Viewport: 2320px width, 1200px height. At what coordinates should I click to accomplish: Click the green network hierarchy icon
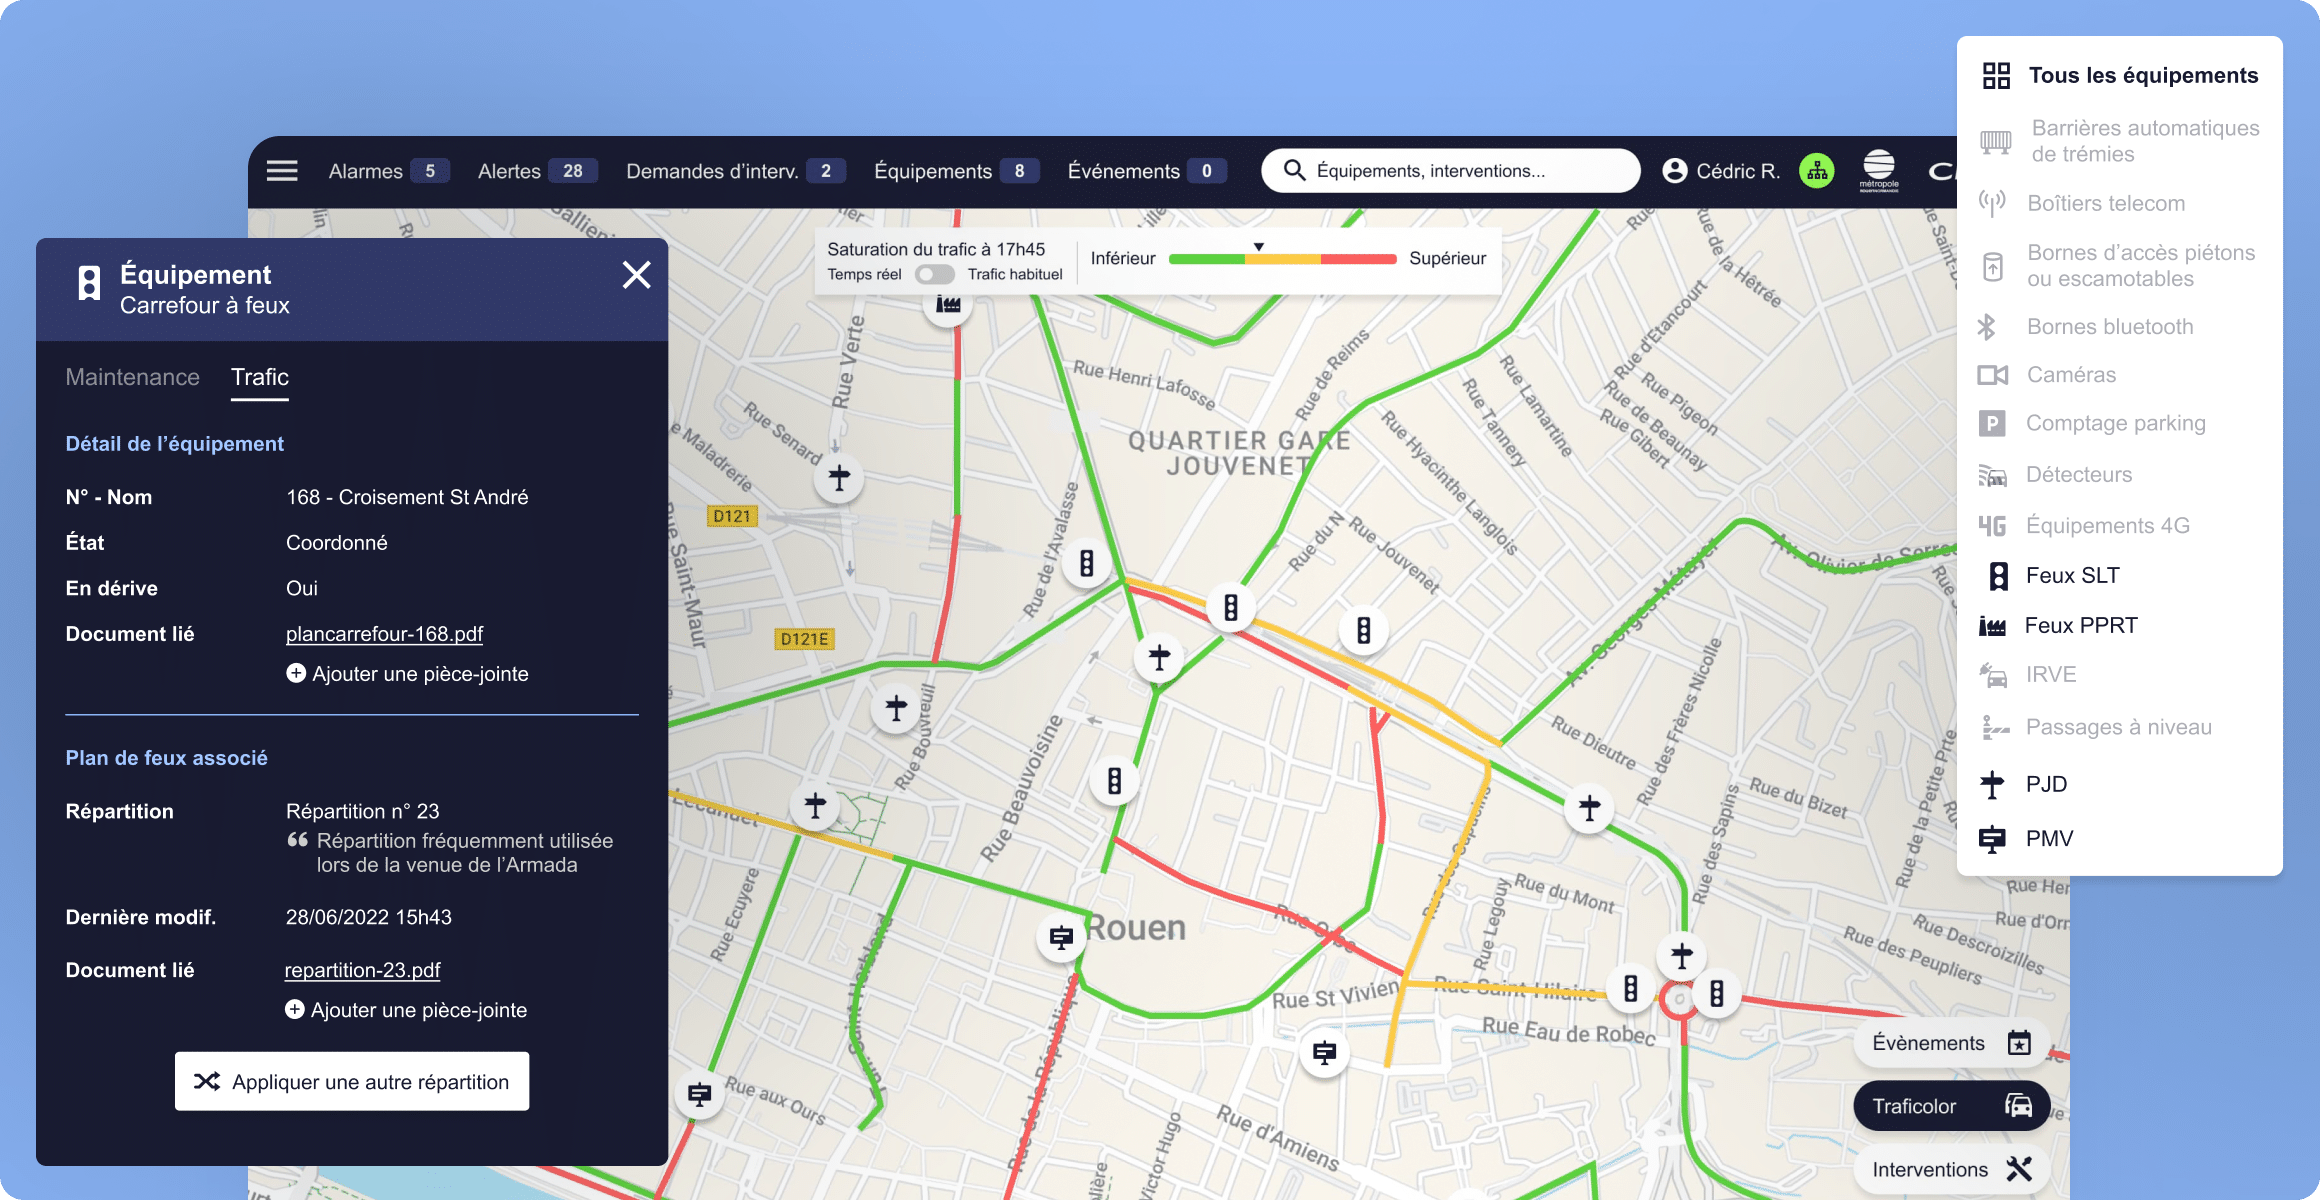pos(1817,171)
